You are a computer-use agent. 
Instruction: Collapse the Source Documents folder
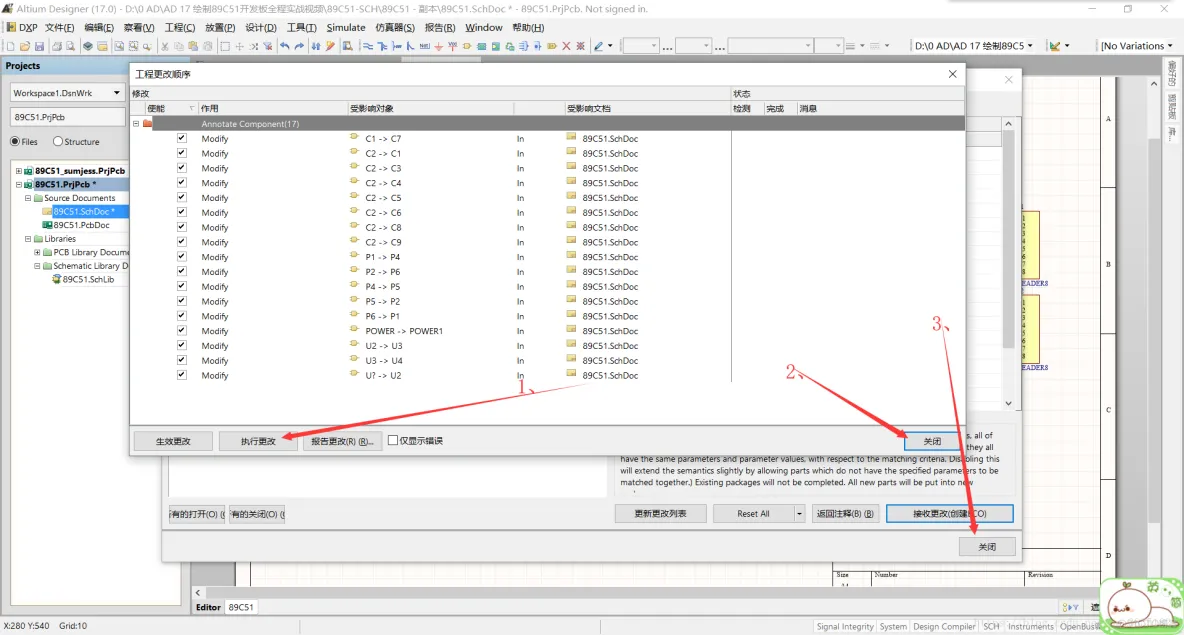(28, 198)
